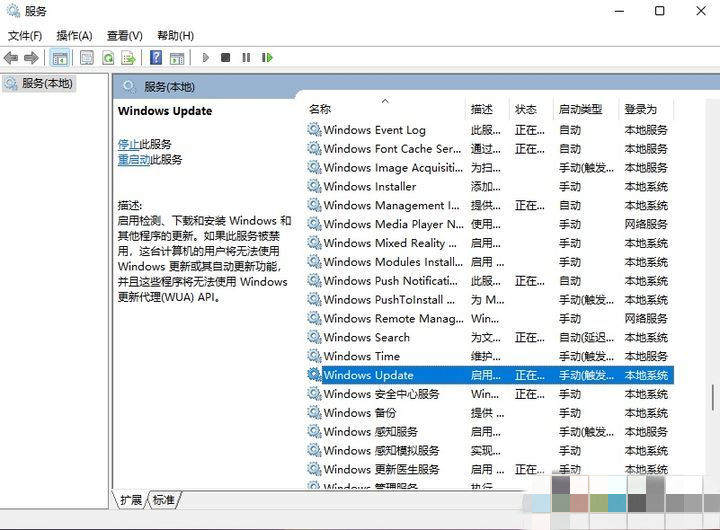Open the 文件(F) menu
Image resolution: width=720 pixels, height=530 pixels.
25,36
